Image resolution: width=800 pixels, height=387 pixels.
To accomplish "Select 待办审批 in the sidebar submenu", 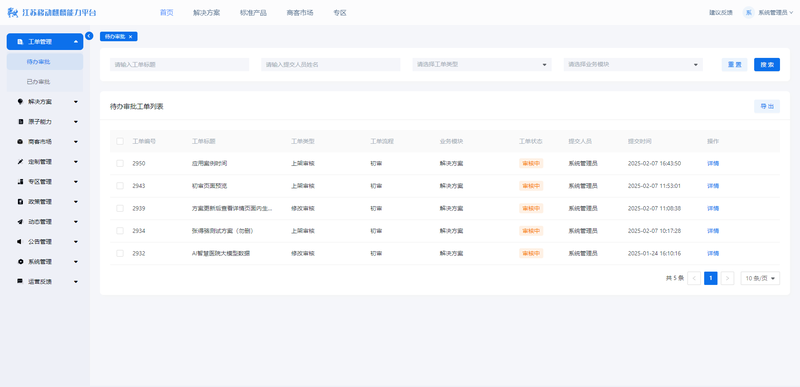I will pyautogui.click(x=45, y=62).
